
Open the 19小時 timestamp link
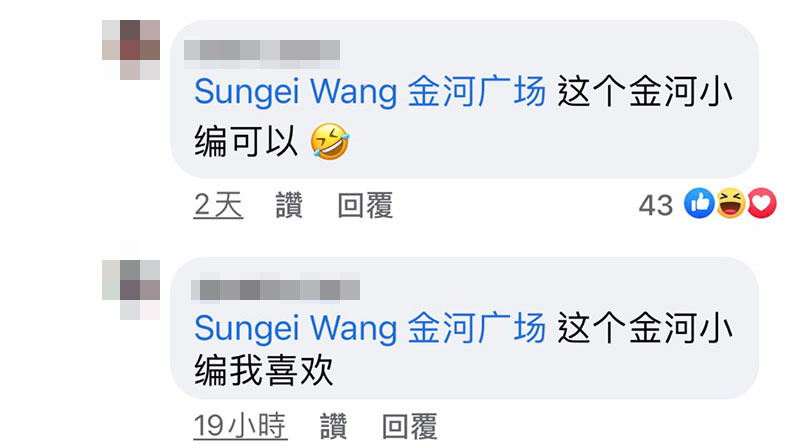[240, 427]
